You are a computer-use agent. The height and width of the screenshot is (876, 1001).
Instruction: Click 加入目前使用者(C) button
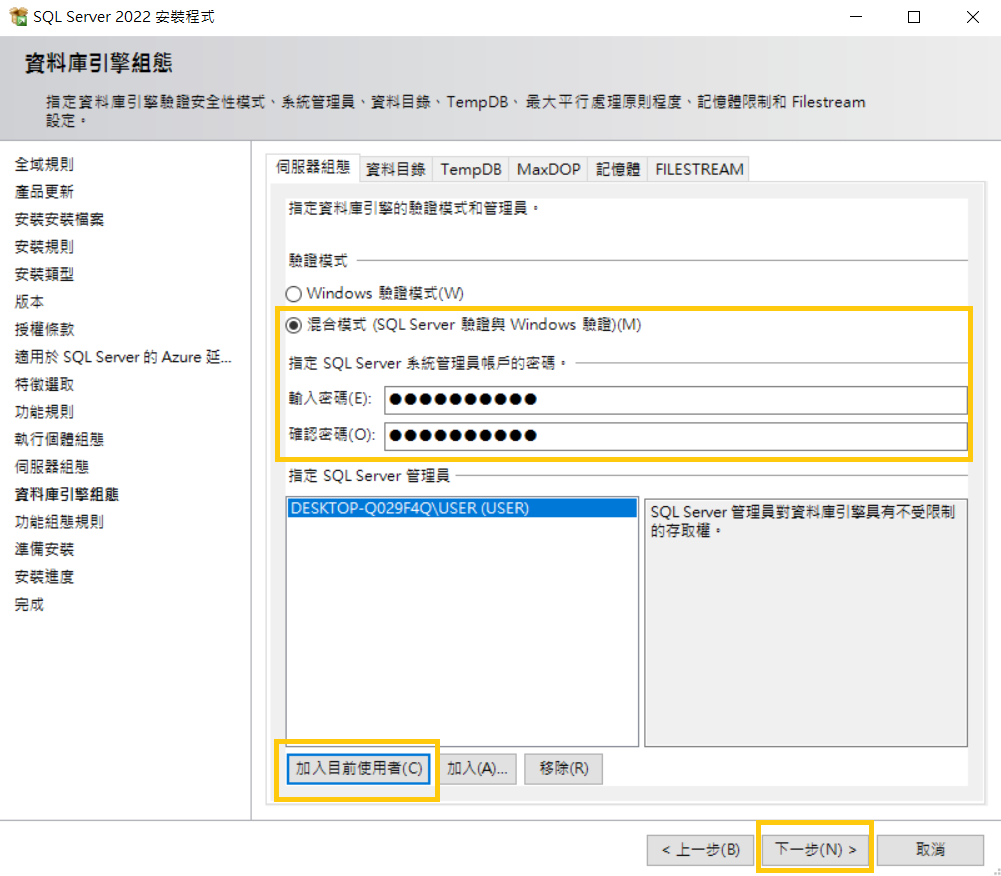pos(359,769)
